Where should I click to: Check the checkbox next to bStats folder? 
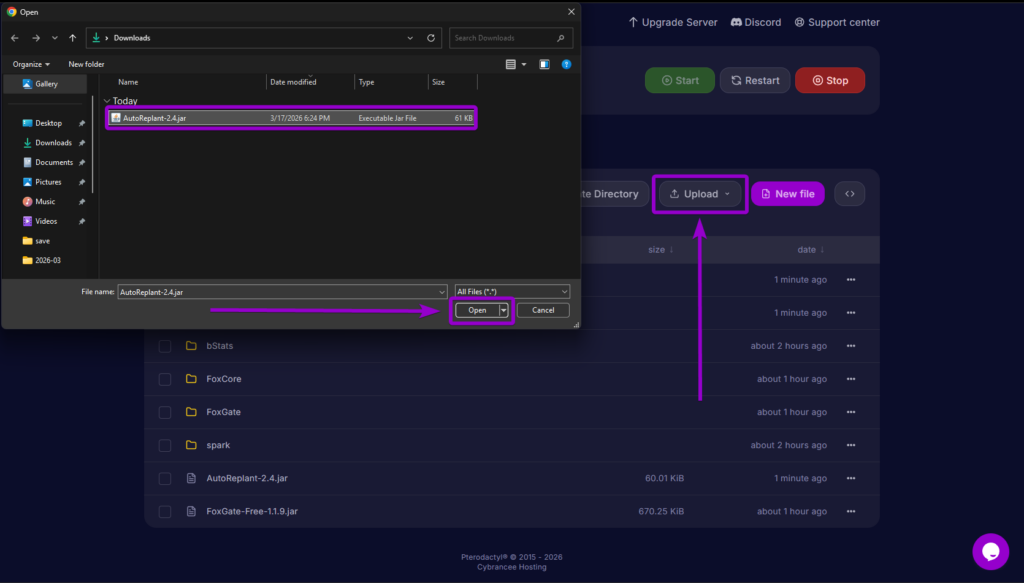coord(164,345)
